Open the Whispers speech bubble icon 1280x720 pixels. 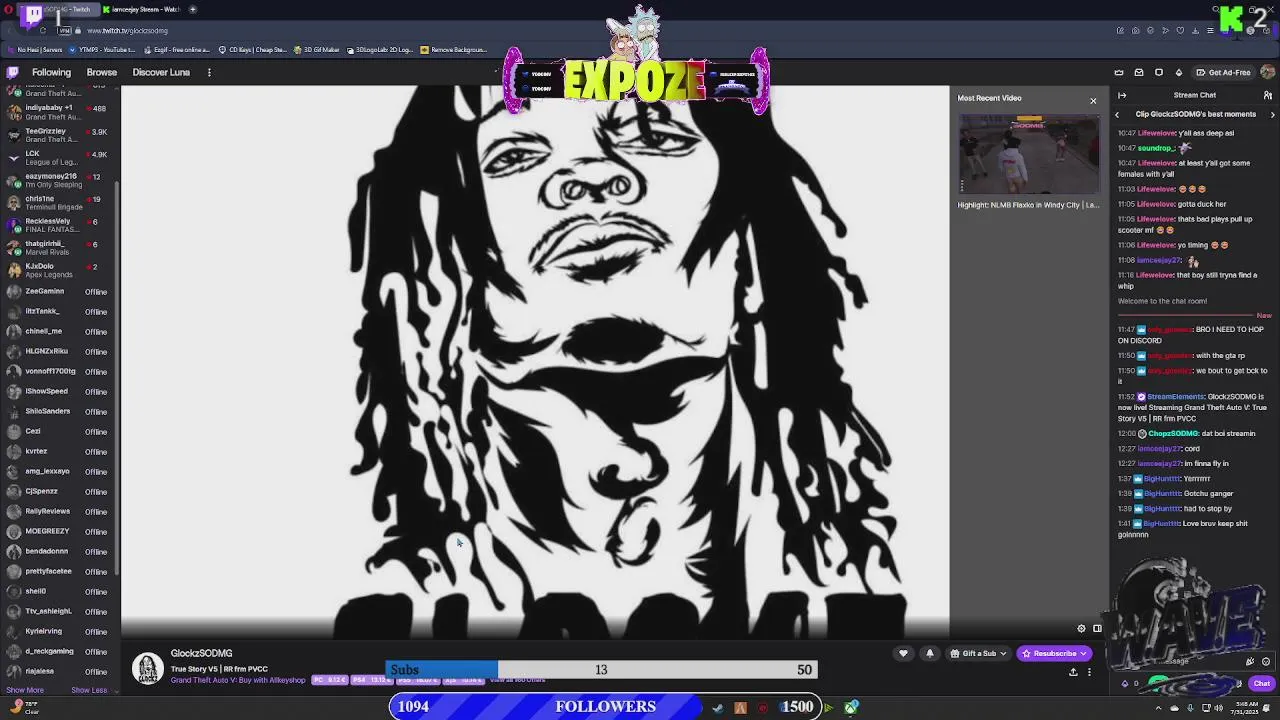tap(1159, 72)
